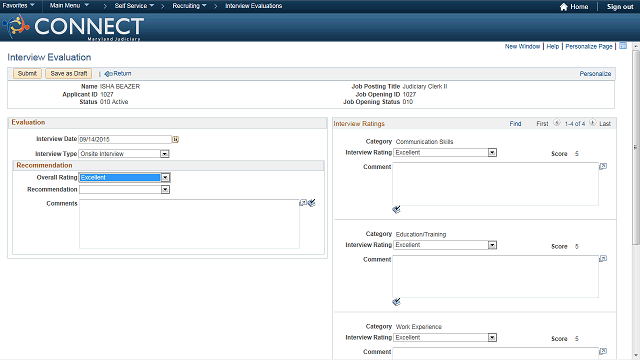This screenshot has width=640, height=360.
Task: Click the scrollbar up arrow
Action: pyautogui.click(x=636, y=47)
